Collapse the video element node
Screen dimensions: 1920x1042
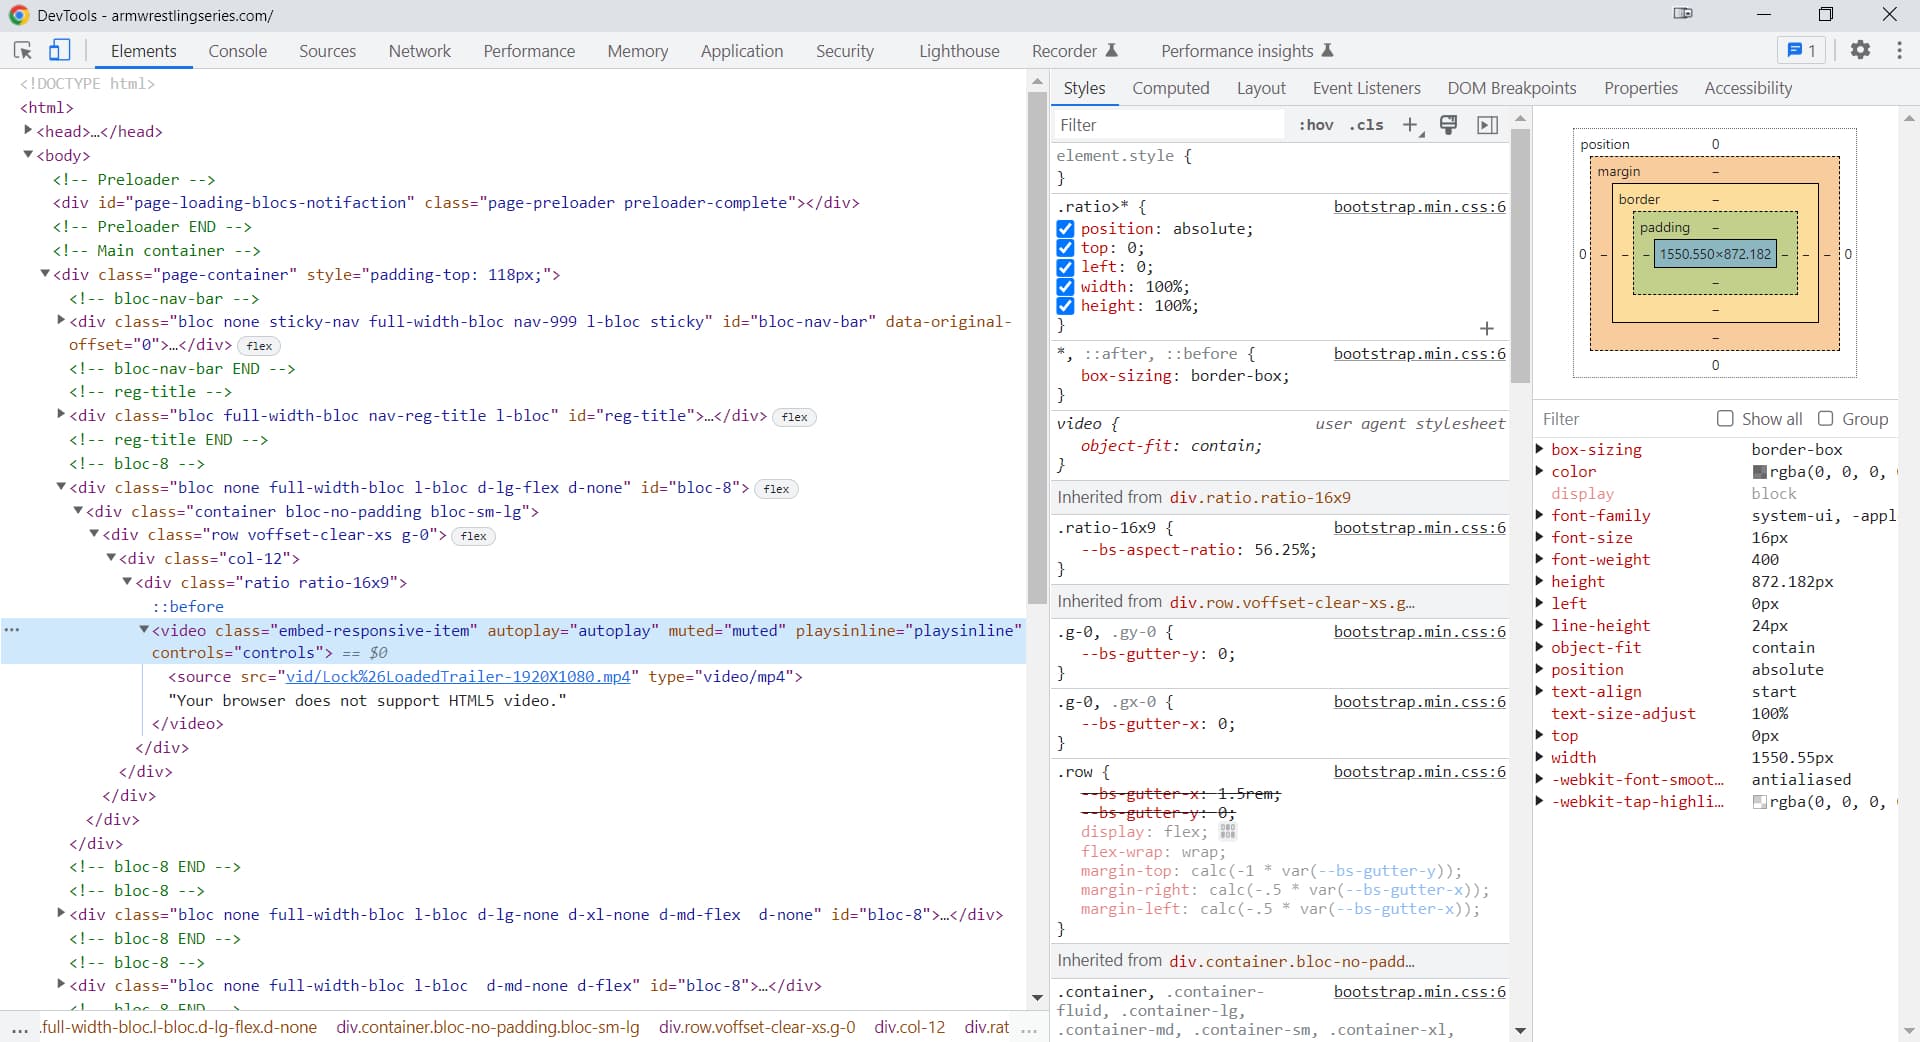[x=144, y=630]
